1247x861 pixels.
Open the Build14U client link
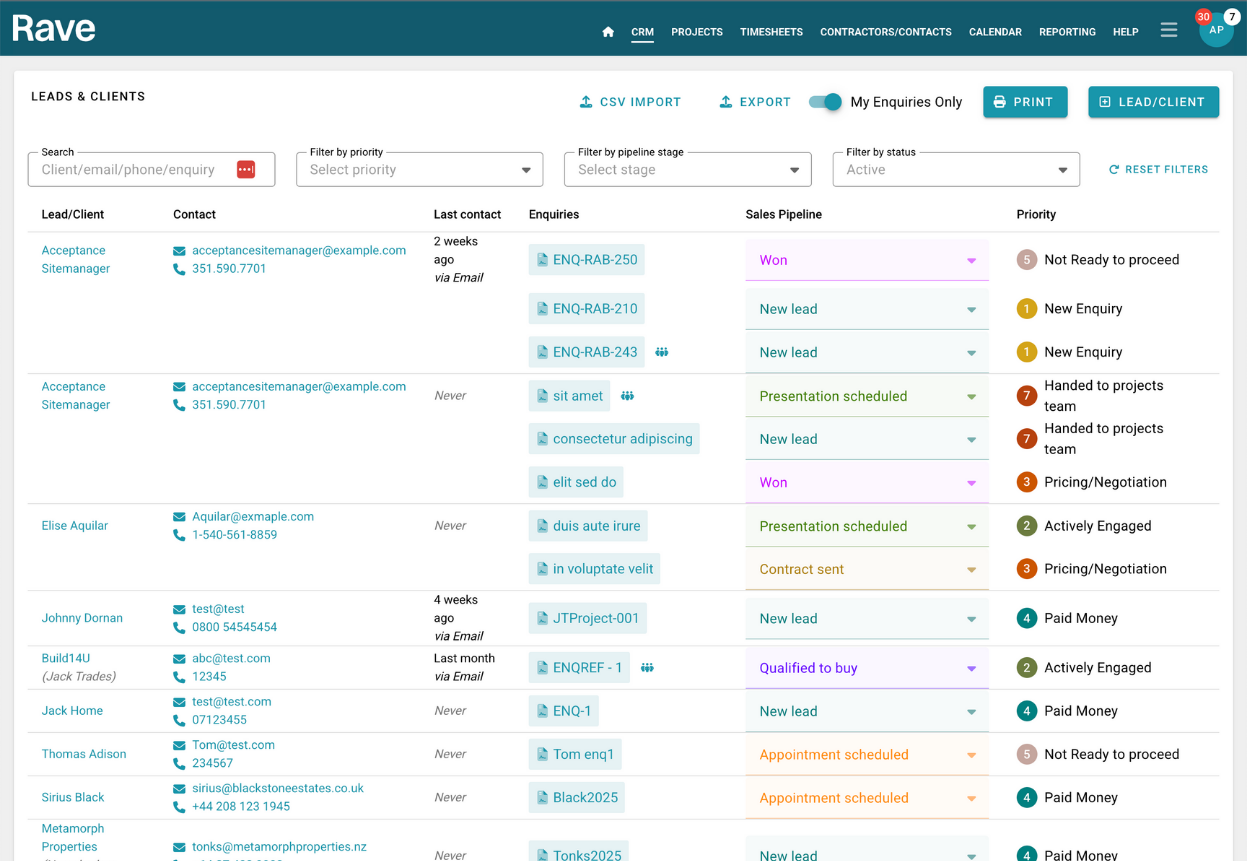(x=66, y=658)
